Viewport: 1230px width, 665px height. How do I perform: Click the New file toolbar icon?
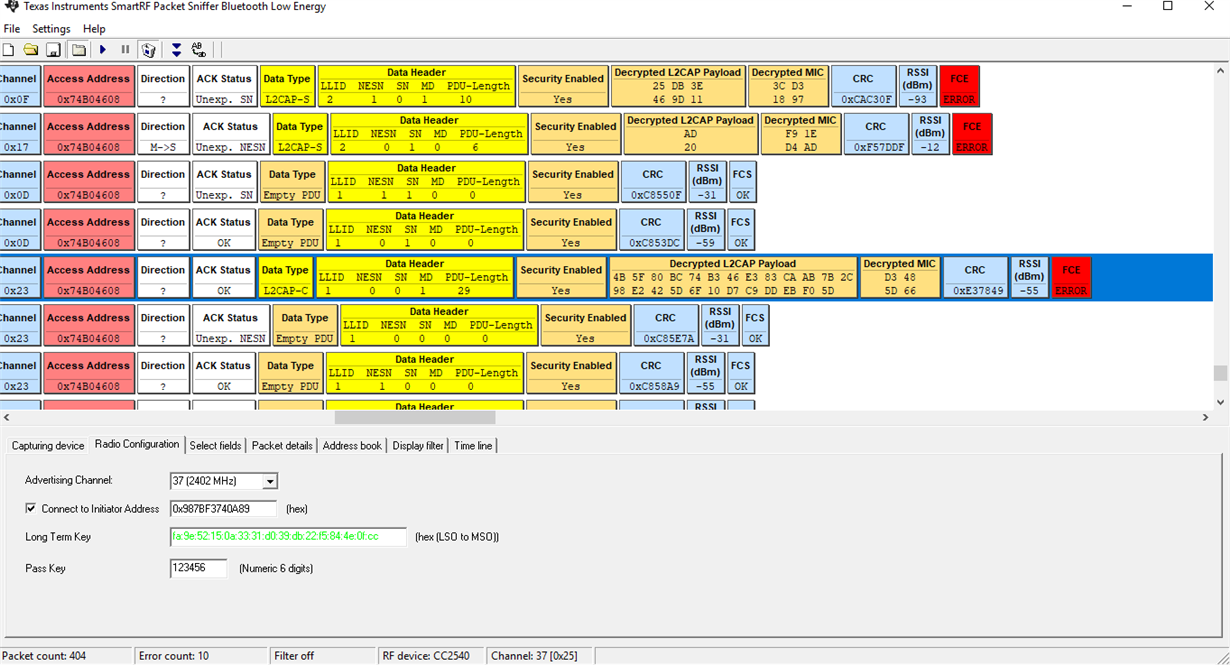[9, 49]
